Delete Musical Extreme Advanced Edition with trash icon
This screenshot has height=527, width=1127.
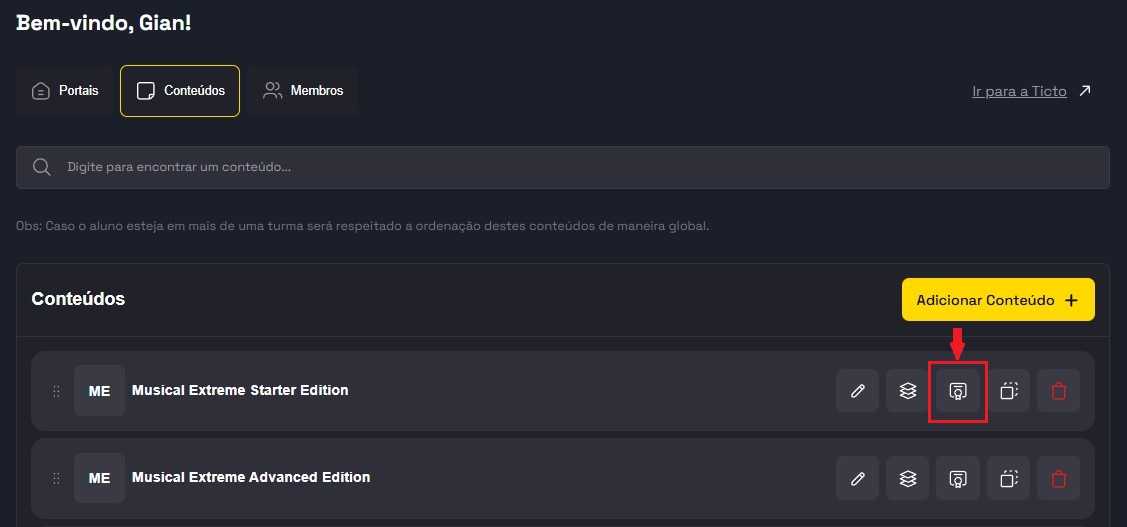tap(1058, 478)
